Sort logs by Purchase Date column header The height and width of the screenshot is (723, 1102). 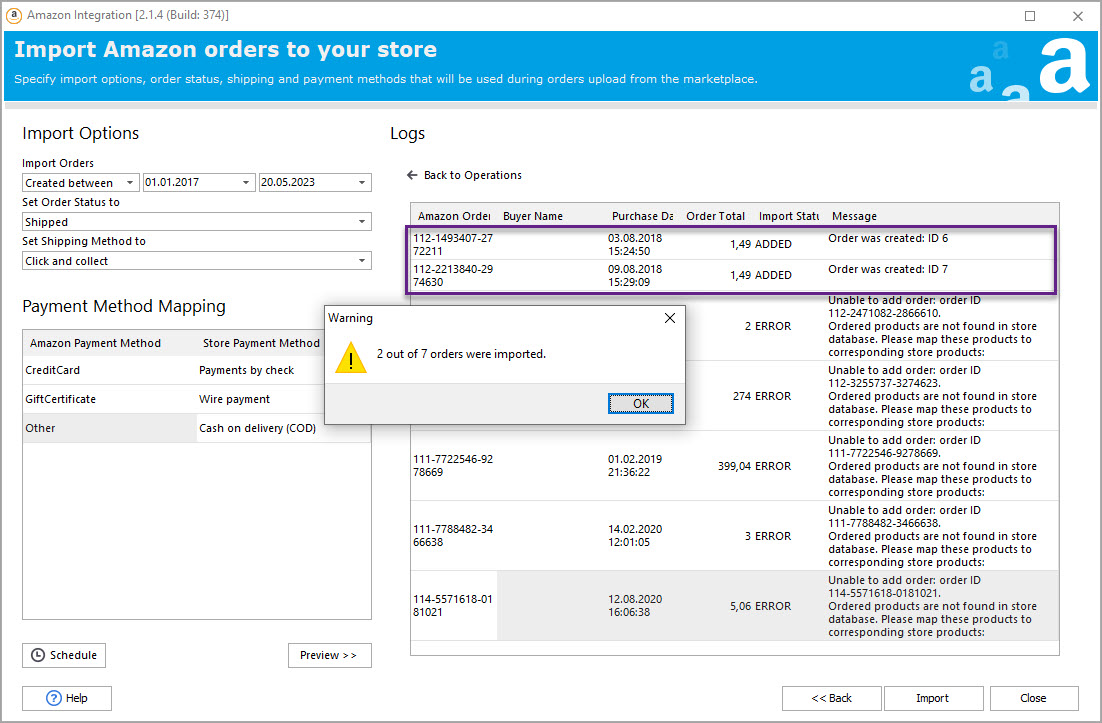pos(642,216)
